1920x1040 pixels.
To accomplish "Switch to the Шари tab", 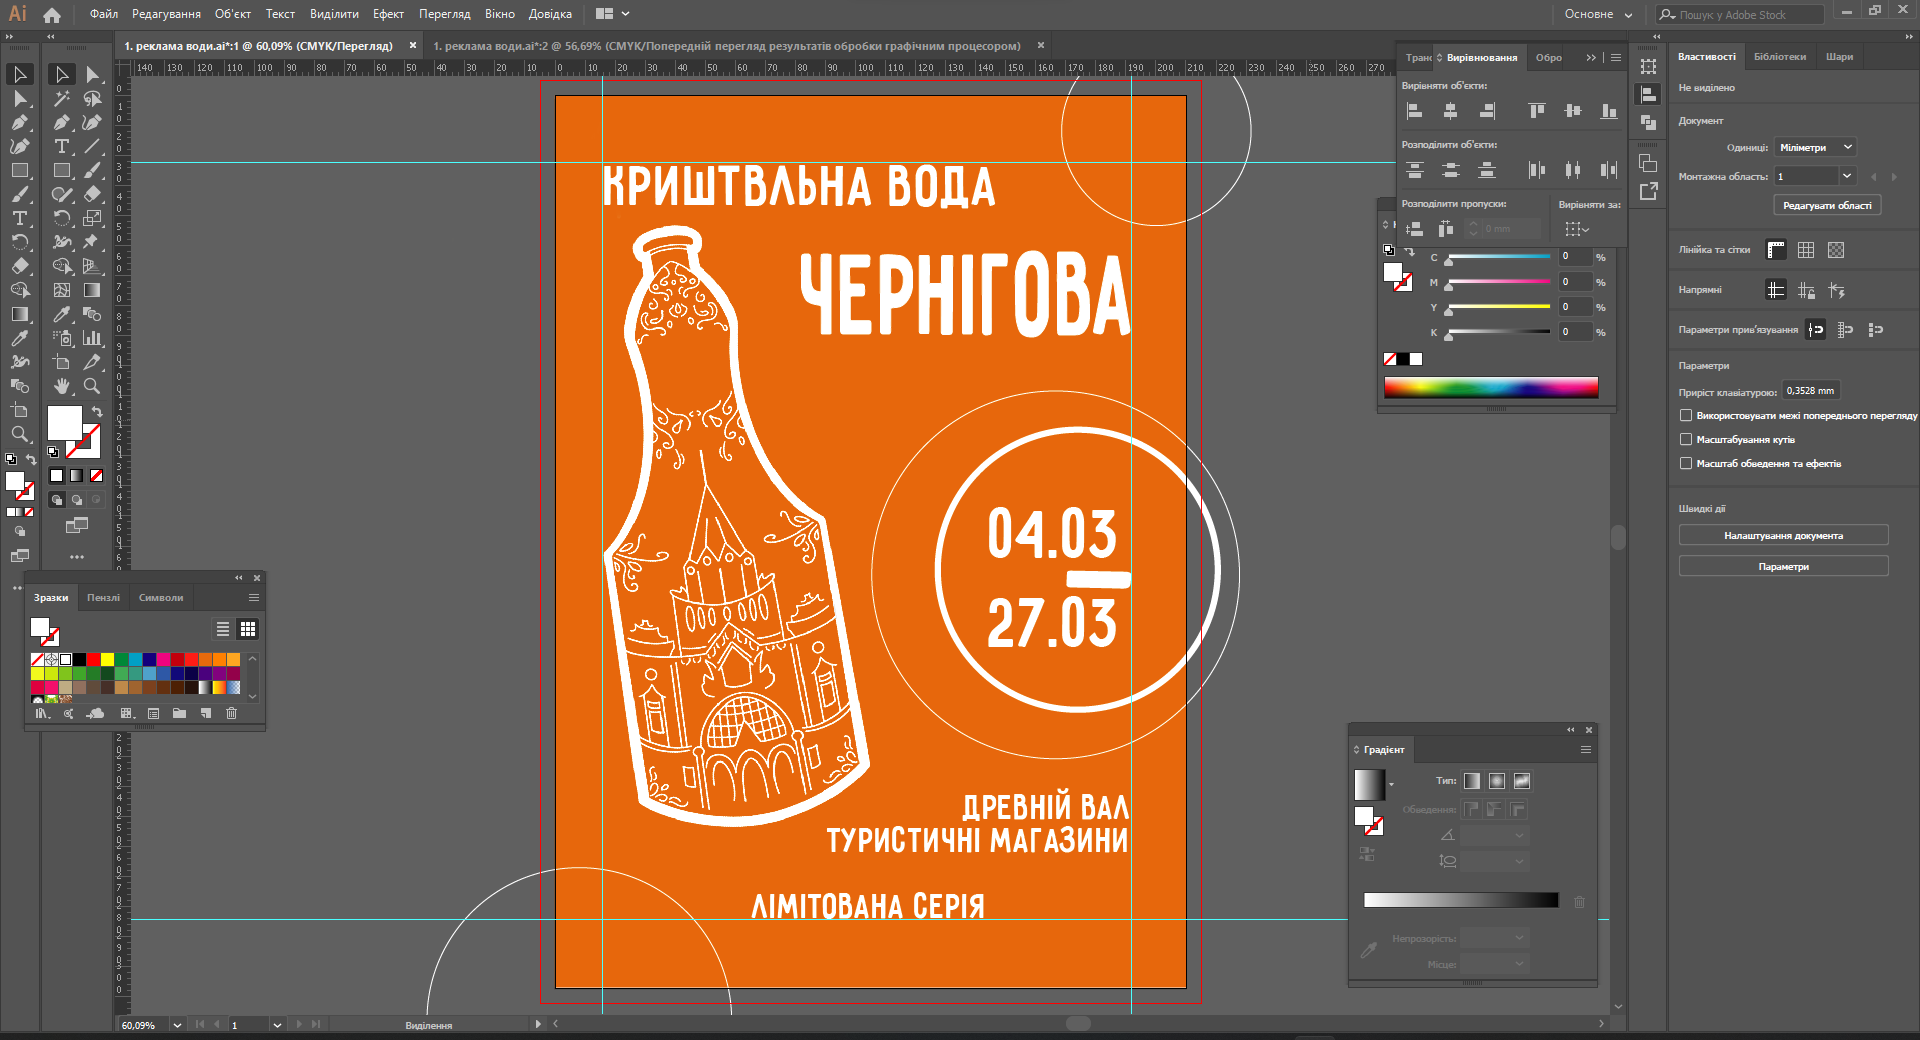I will pyautogui.click(x=1839, y=57).
